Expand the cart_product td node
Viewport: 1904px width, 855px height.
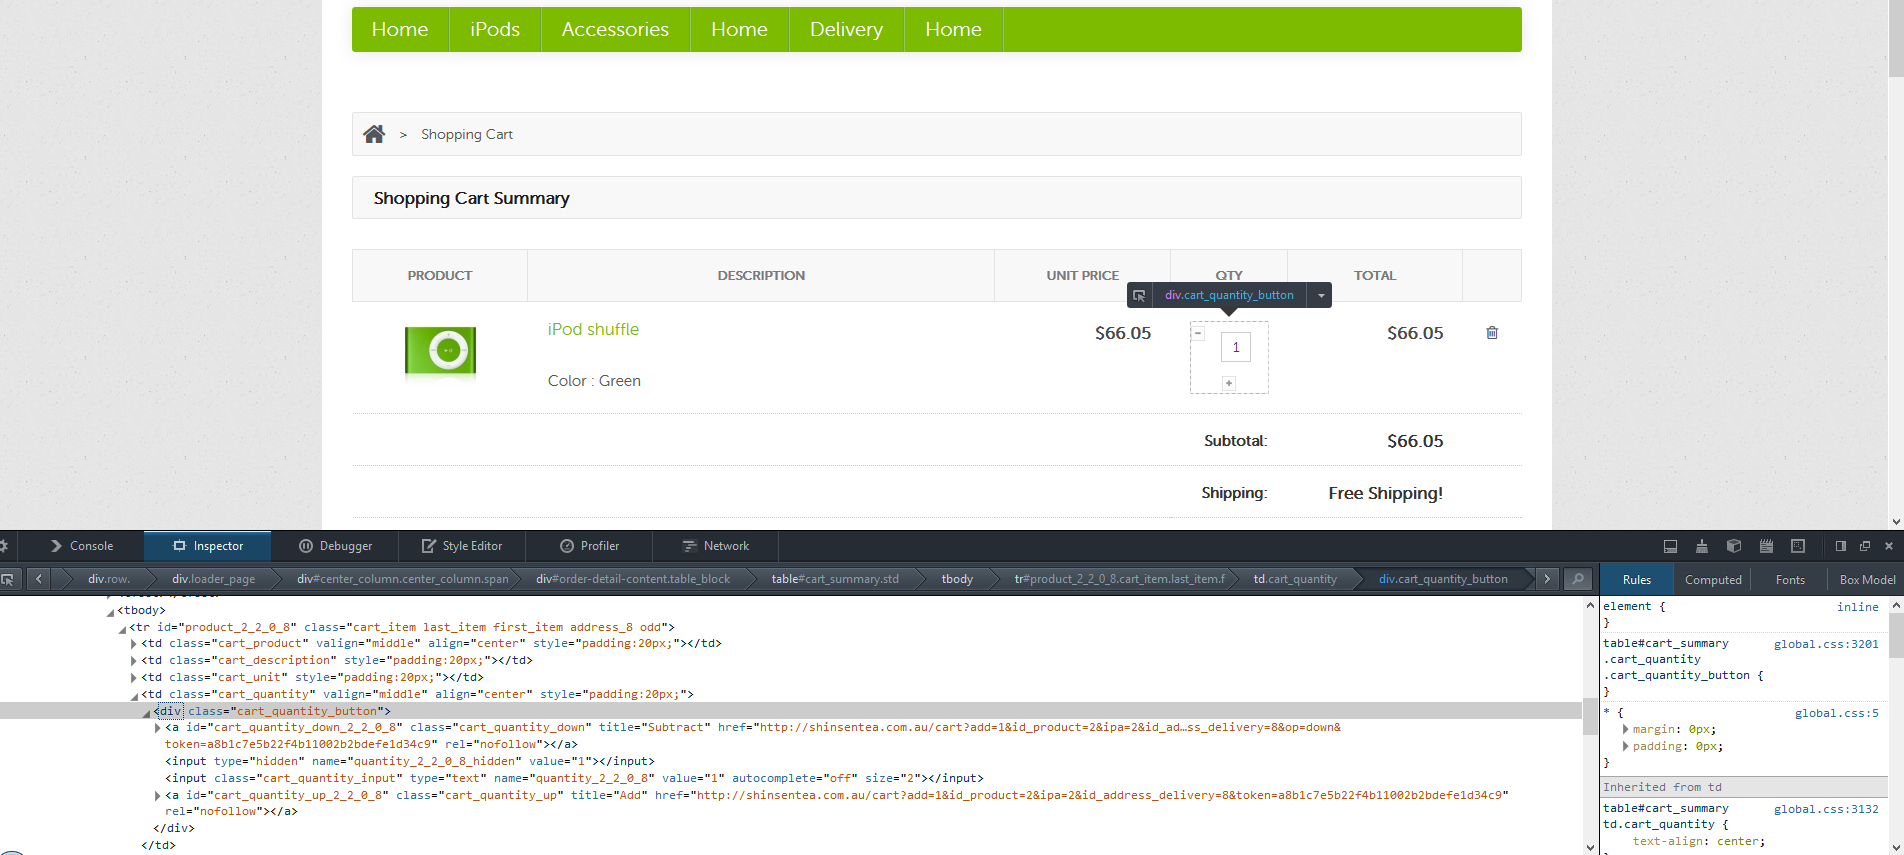pos(134,644)
